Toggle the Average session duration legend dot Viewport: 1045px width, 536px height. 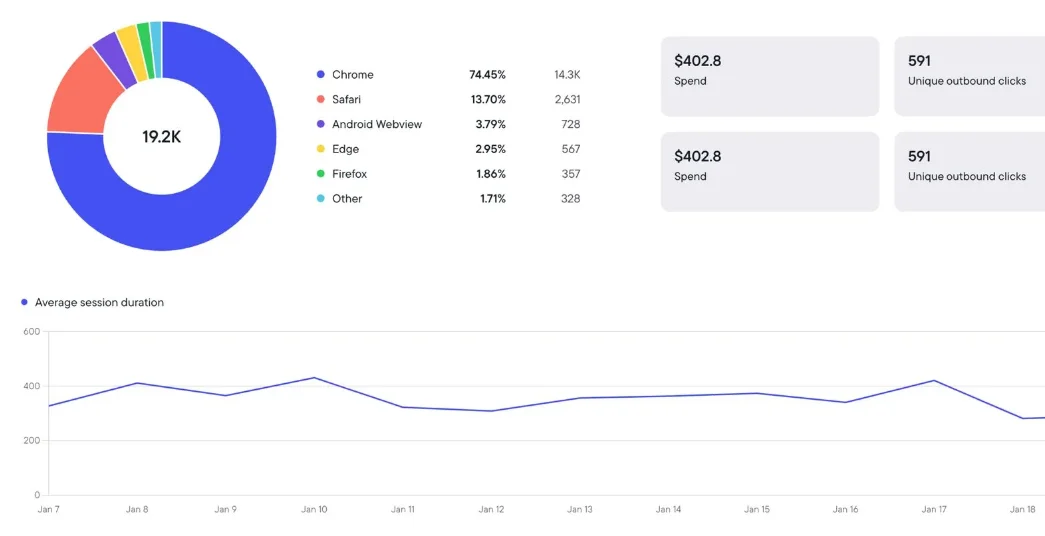pos(25,302)
